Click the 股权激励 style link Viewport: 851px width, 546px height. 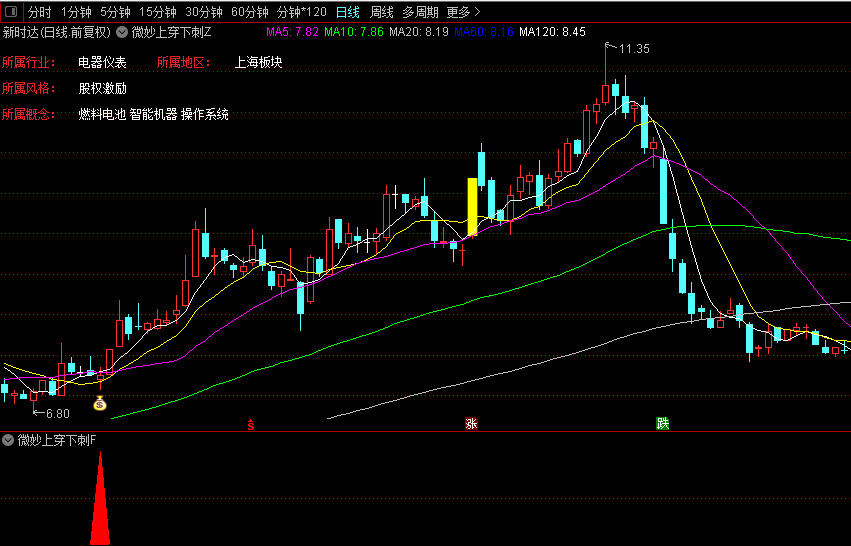103,88
